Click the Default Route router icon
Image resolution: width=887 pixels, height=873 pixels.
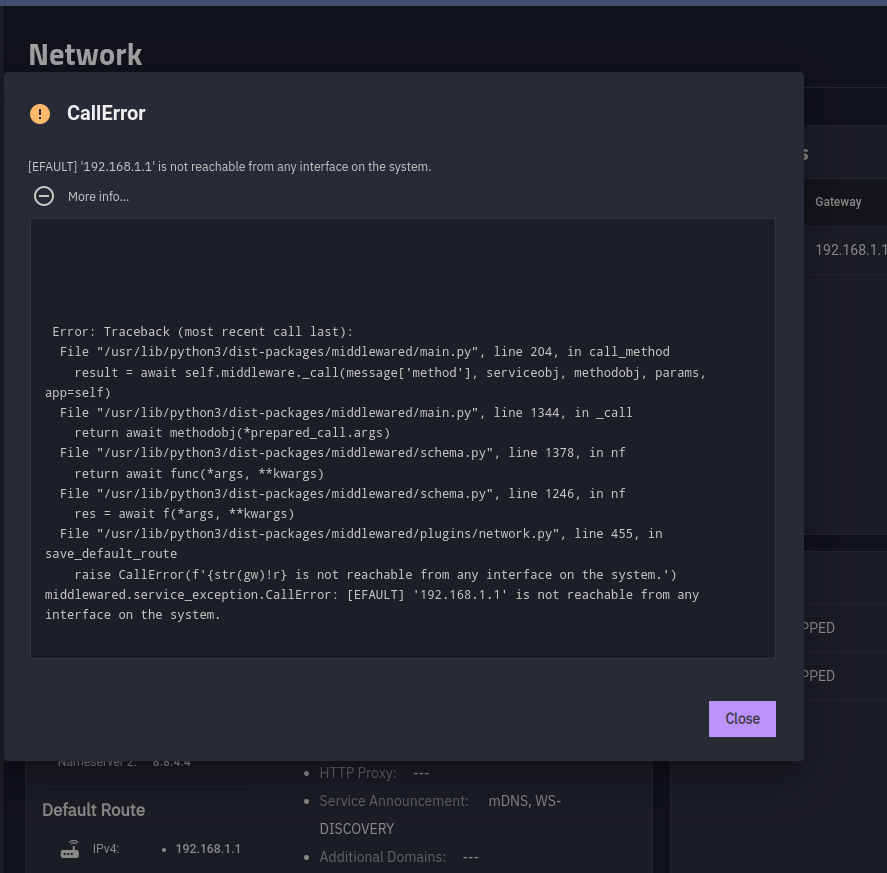click(x=70, y=849)
